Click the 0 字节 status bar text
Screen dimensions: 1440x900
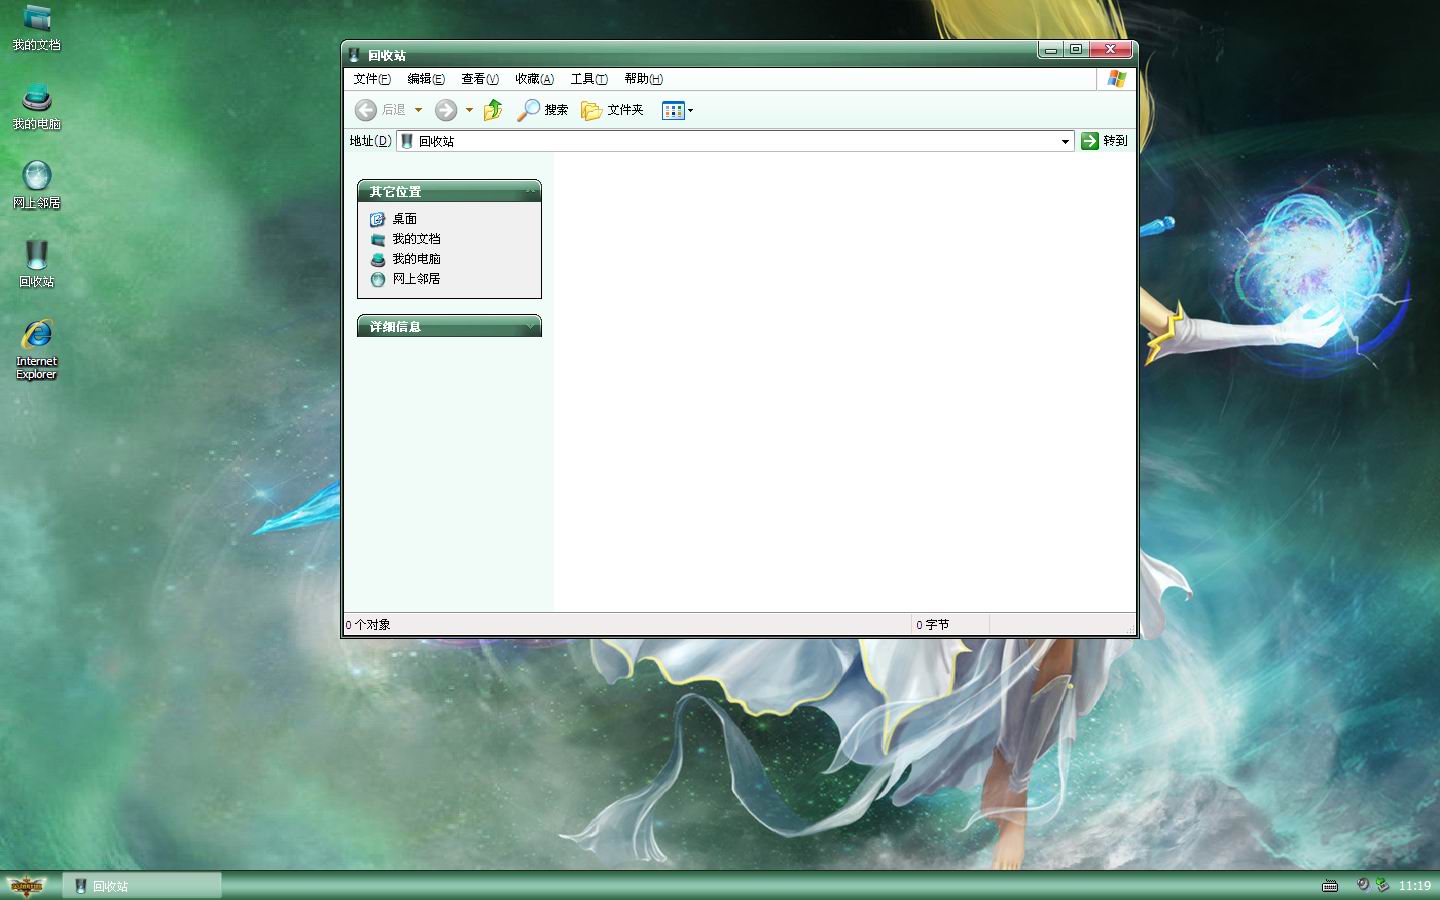tap(933, 625)
